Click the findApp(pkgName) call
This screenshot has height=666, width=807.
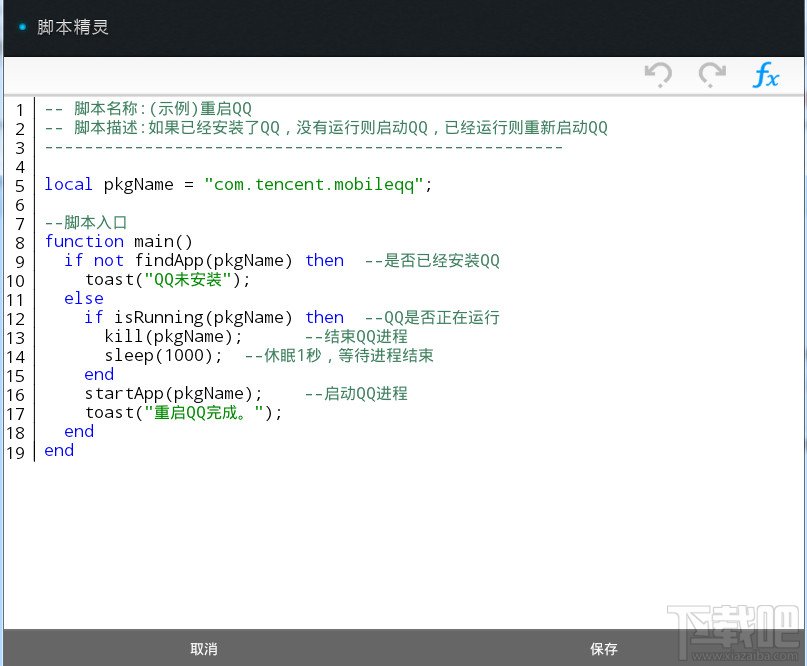pyautogui.click(x=213, y=260)
